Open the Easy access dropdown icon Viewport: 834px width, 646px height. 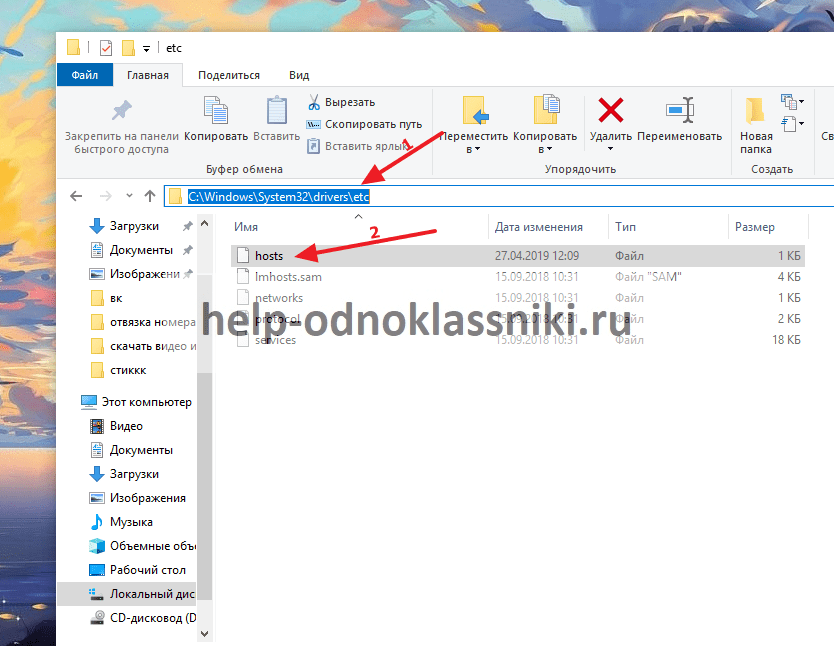(x=792, y=124)
